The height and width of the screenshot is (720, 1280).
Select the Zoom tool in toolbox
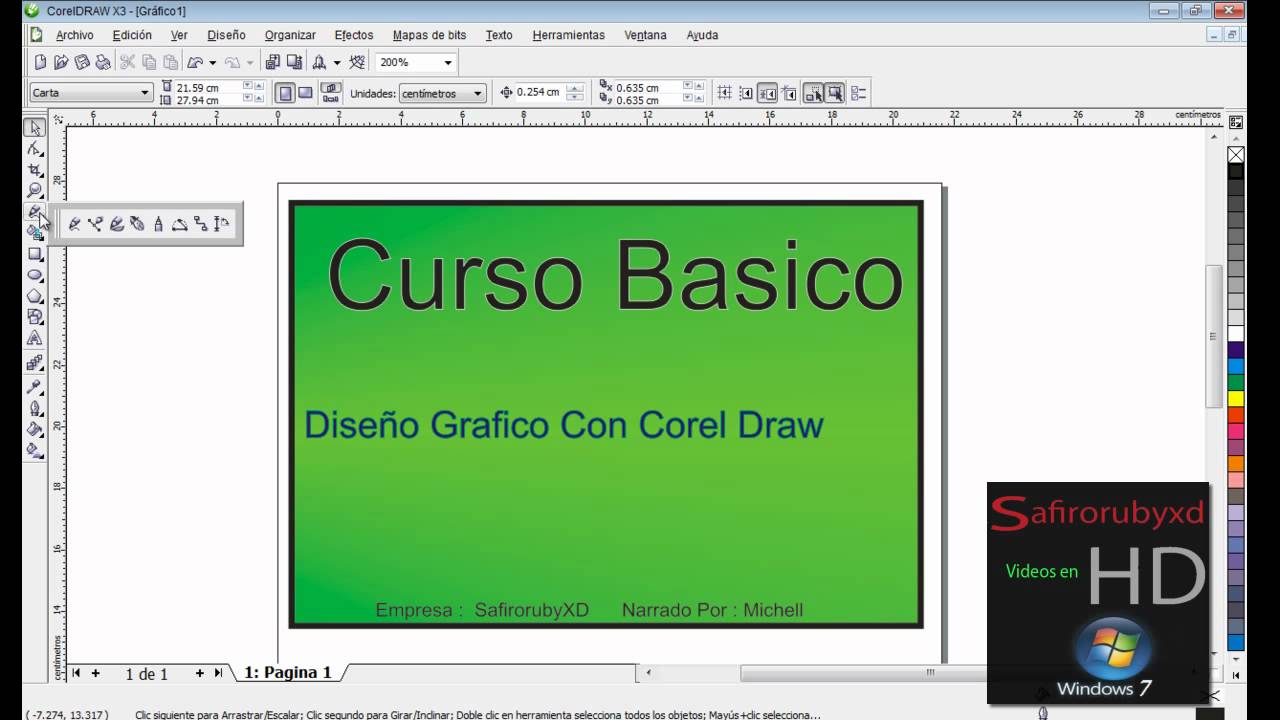35,190
